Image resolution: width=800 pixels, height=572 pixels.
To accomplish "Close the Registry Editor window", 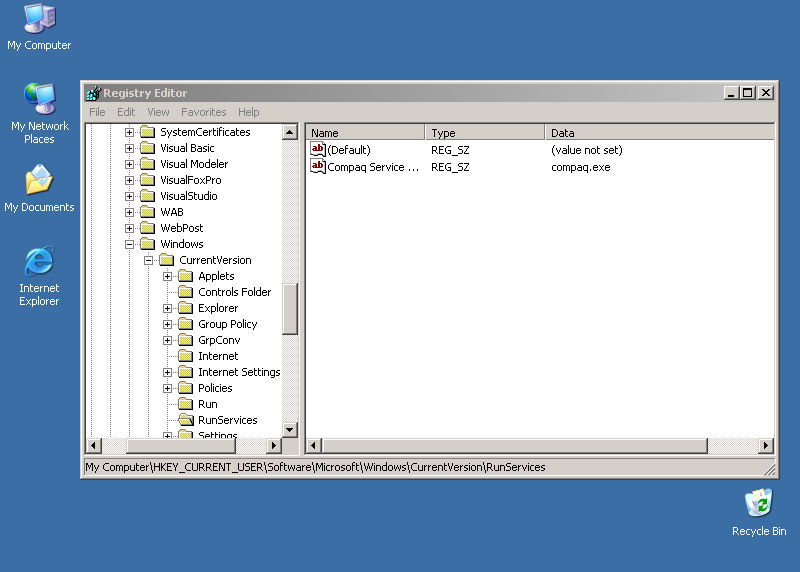I will tap(766, 93).
